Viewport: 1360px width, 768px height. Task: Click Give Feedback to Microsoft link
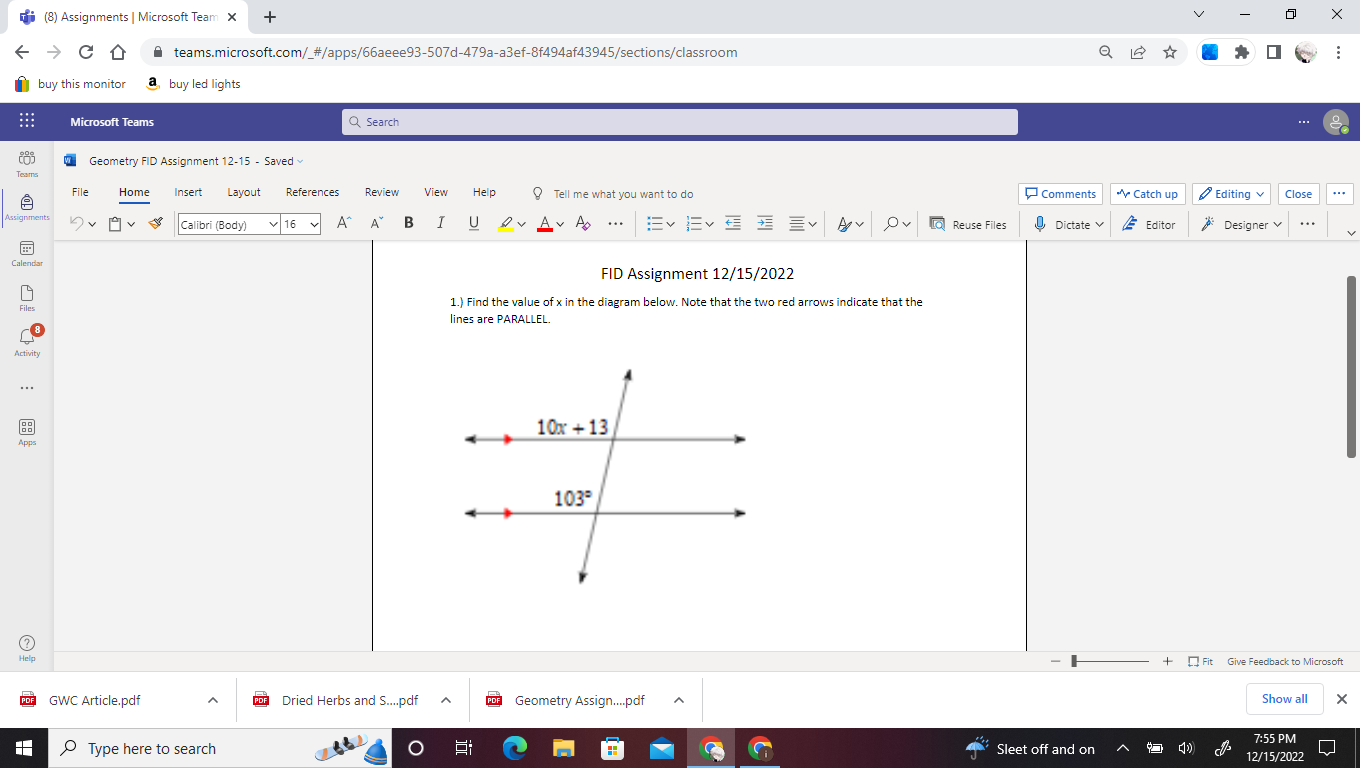point(1285,662)
